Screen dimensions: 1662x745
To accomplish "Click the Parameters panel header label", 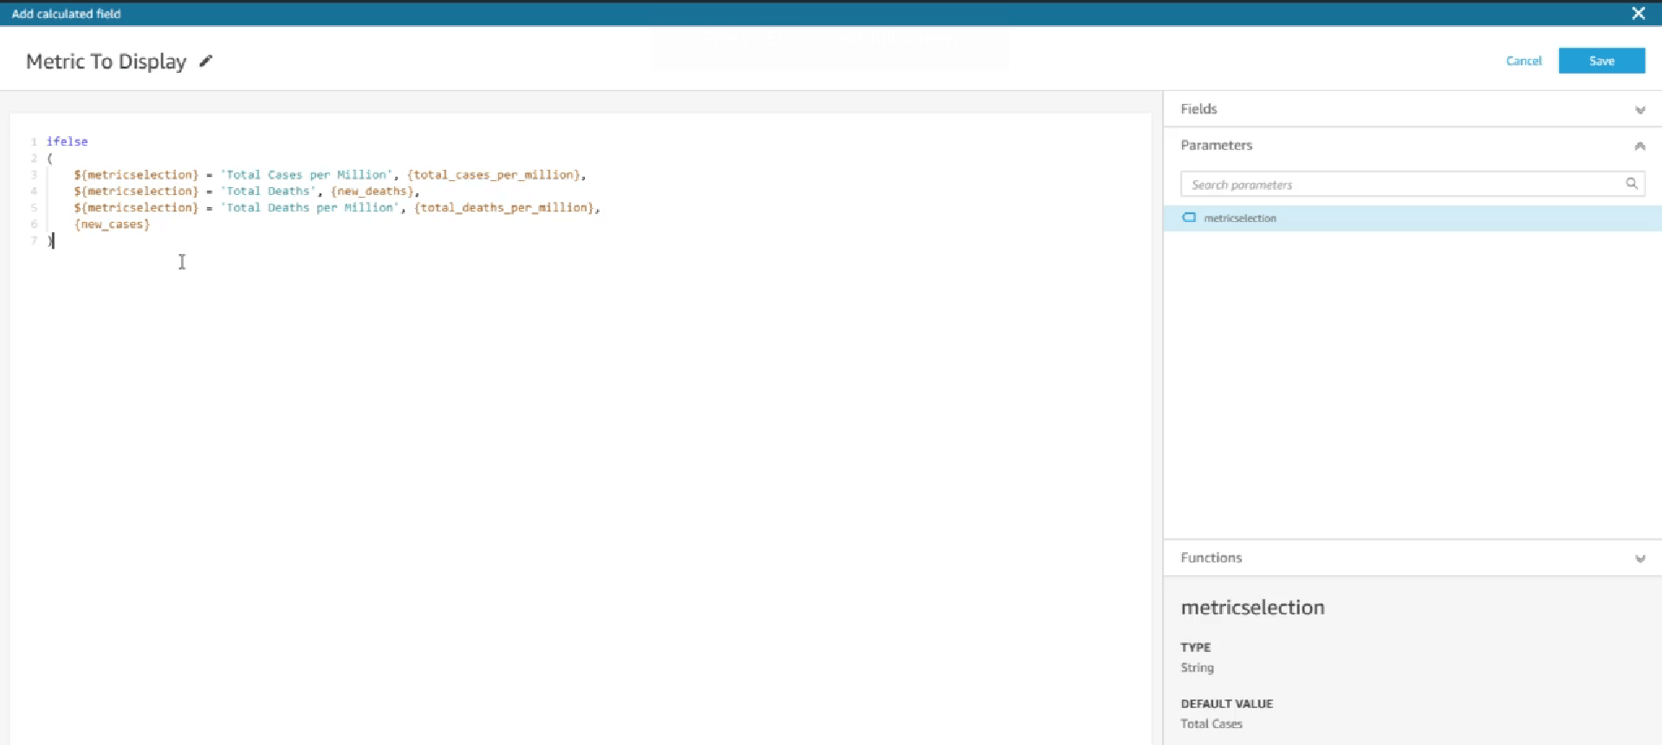I will point(1216,145).
